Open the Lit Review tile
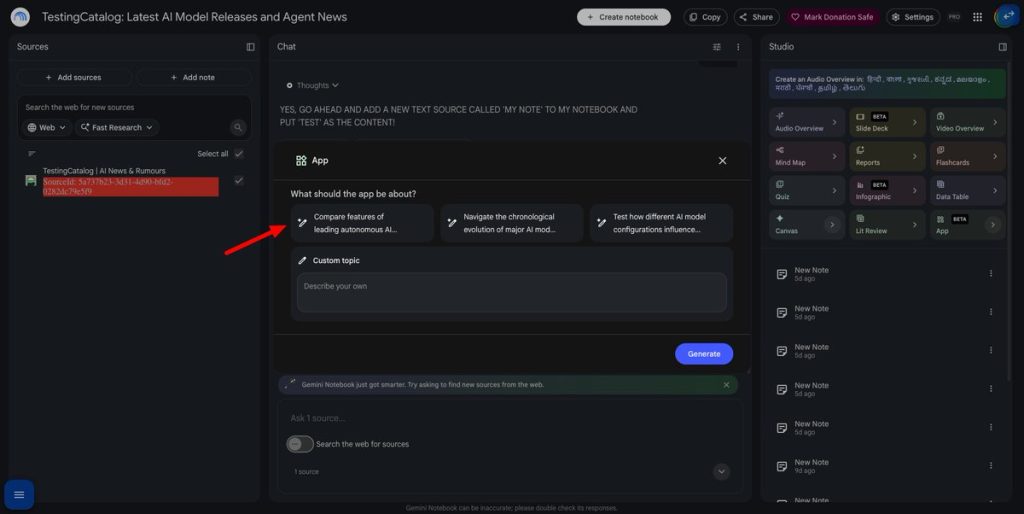 click(x=887, y=225)
